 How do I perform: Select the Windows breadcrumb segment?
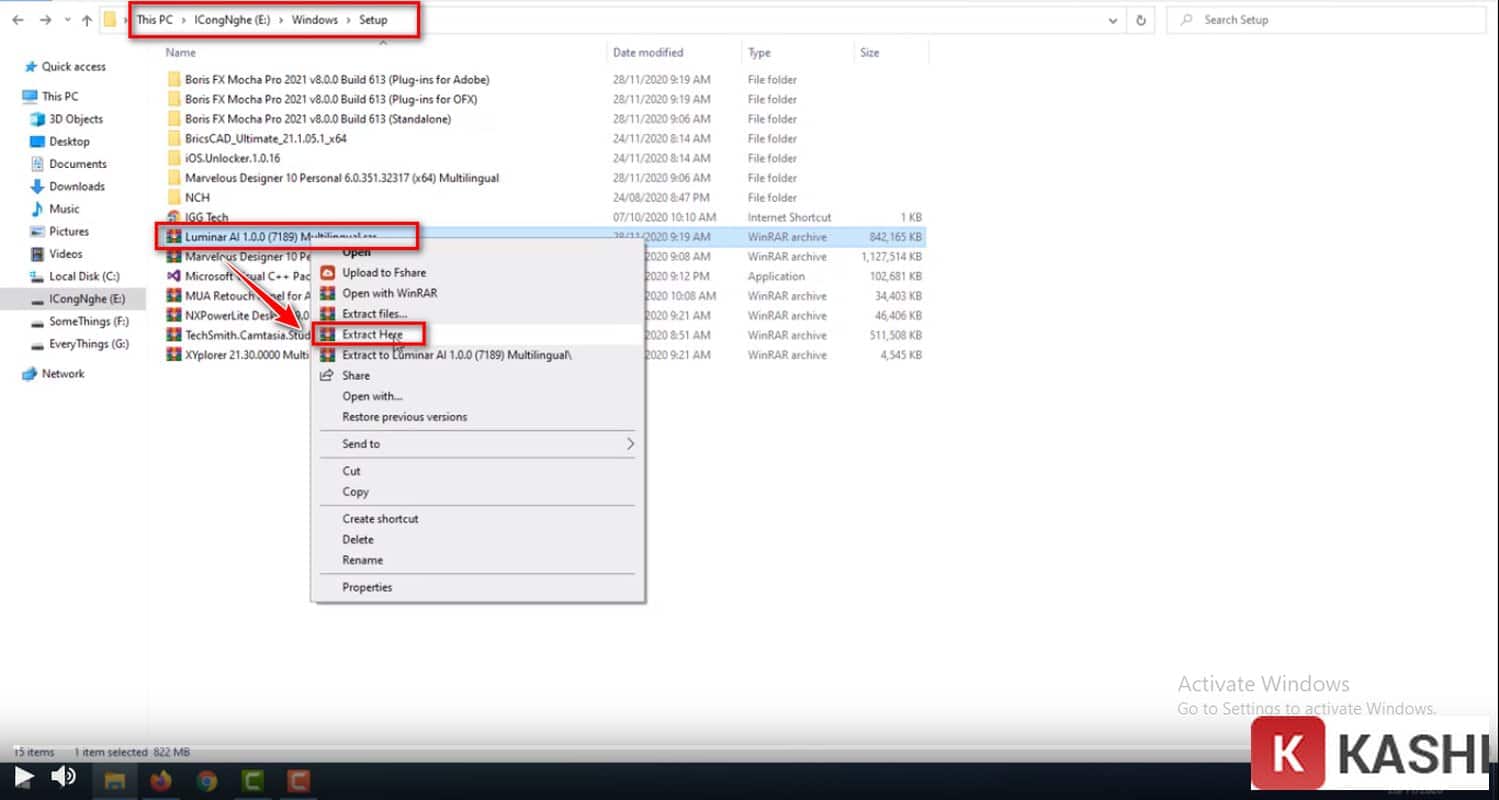point(314,20)
